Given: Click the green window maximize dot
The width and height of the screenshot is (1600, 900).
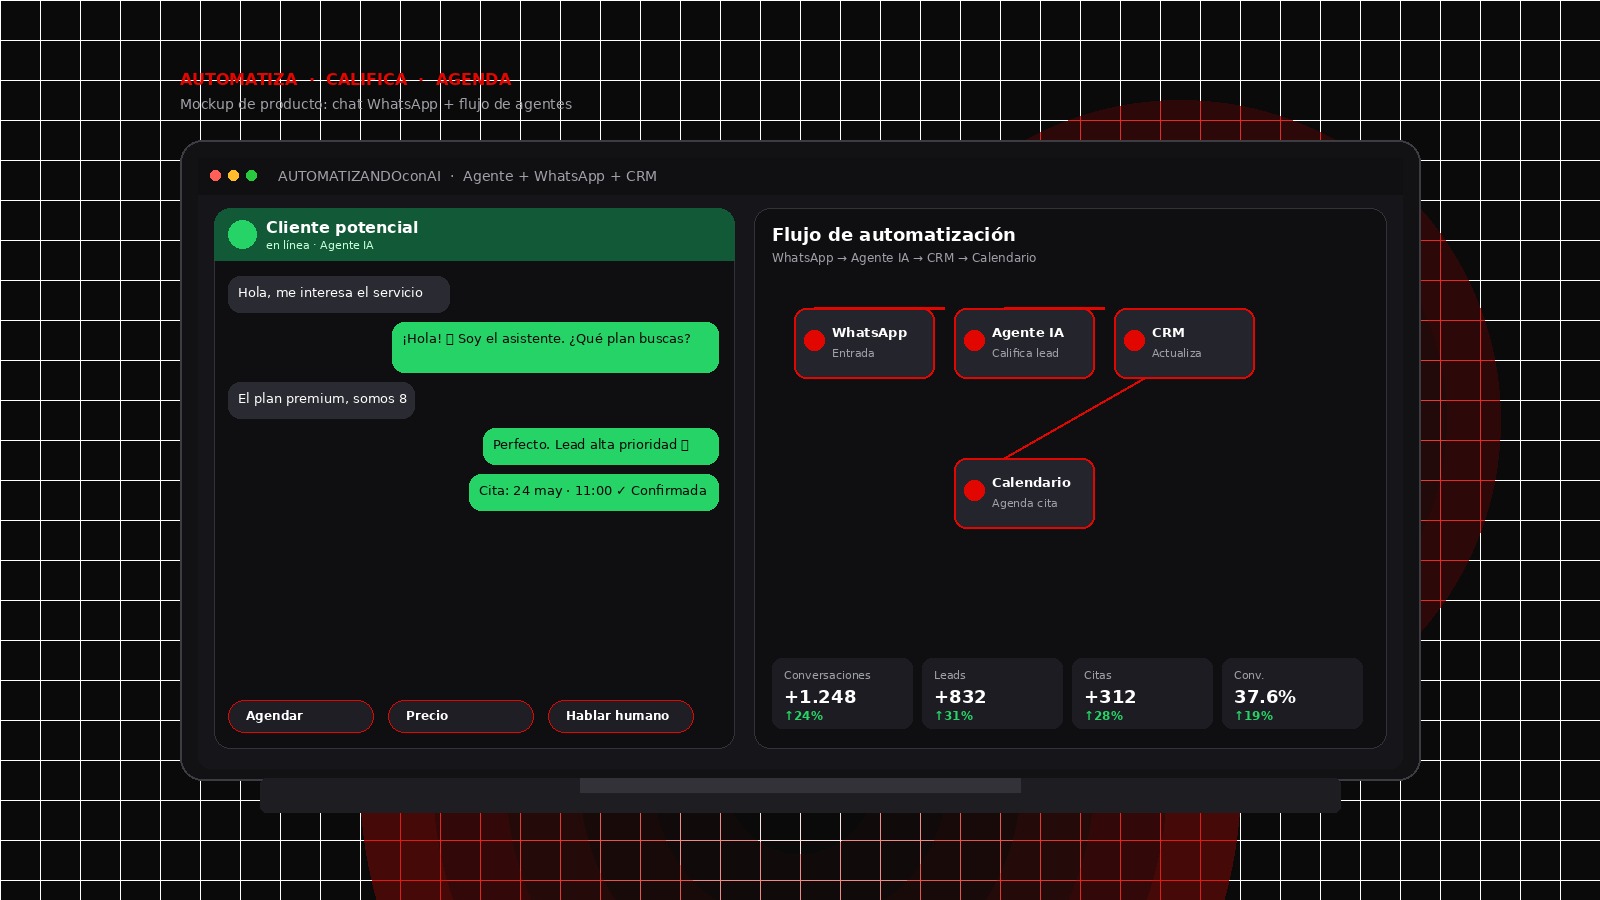Looking at the screenshot, I should point(251,176).
